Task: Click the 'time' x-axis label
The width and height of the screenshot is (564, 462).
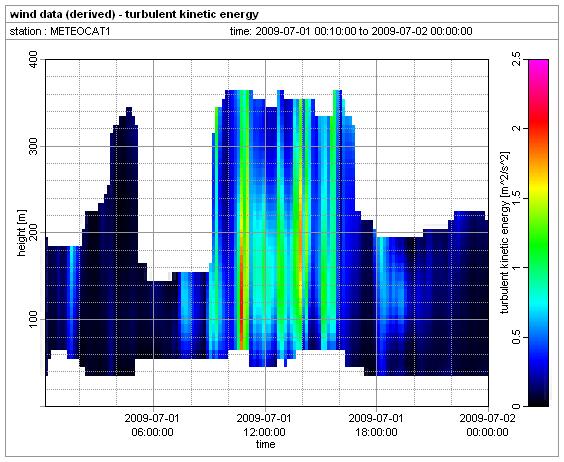Action: point(265,444)
